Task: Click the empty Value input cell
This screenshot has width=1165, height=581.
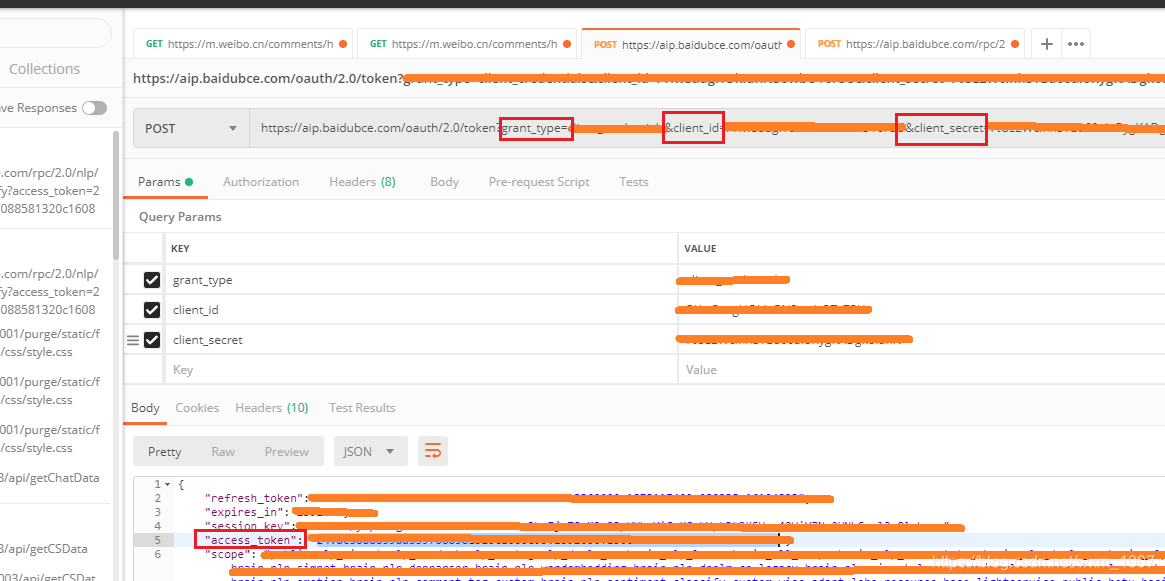Action: pos(921,369)
